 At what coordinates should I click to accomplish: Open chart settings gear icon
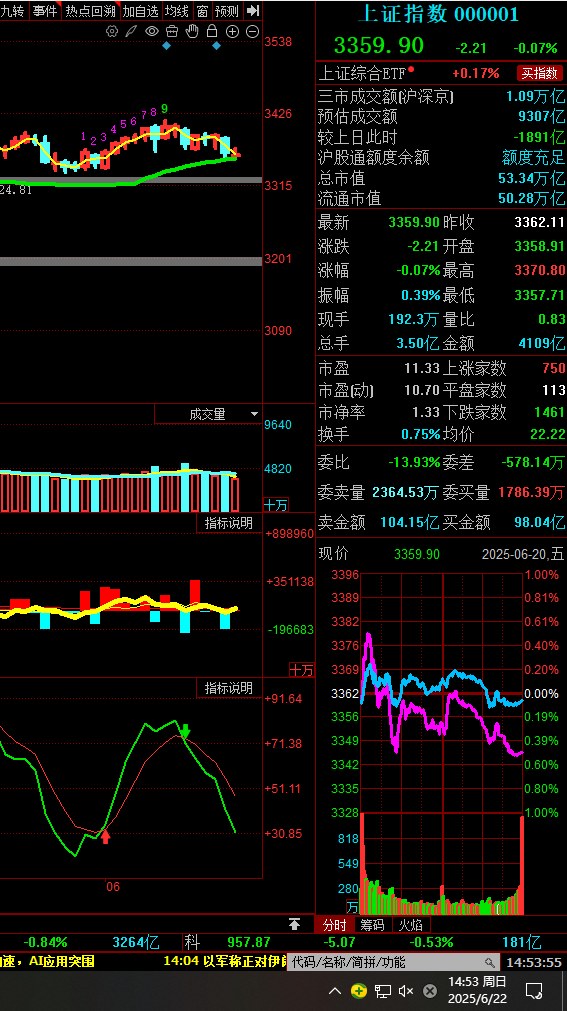112,31
